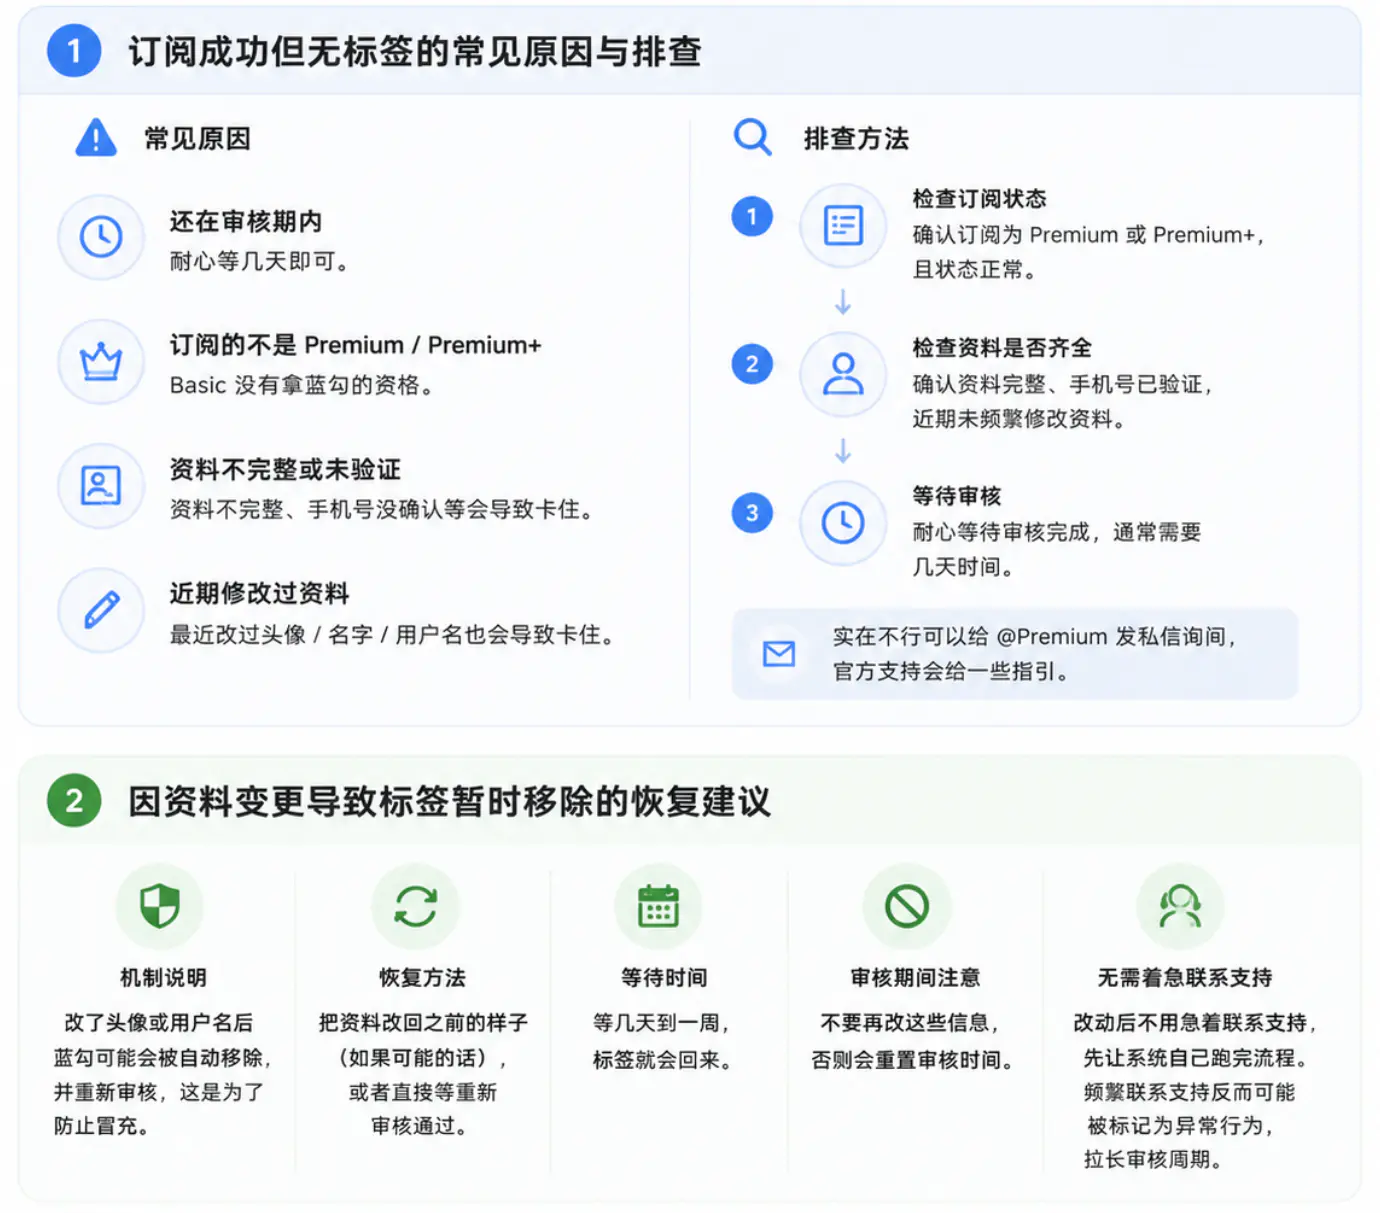Click the clock icon next to 还在审核期内
This screenshot has height=1213, width=1380.
pyautogui.click(x=101, y=237)
